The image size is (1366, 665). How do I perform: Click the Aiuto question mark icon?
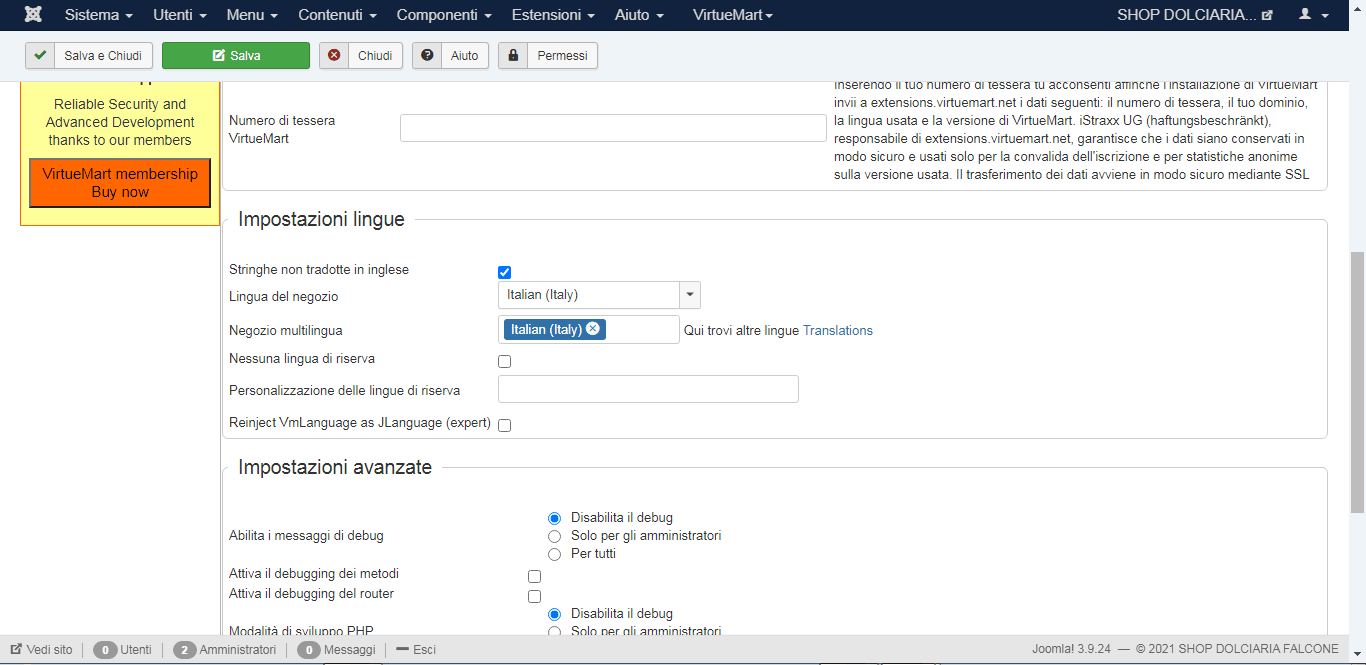(427, 56)
